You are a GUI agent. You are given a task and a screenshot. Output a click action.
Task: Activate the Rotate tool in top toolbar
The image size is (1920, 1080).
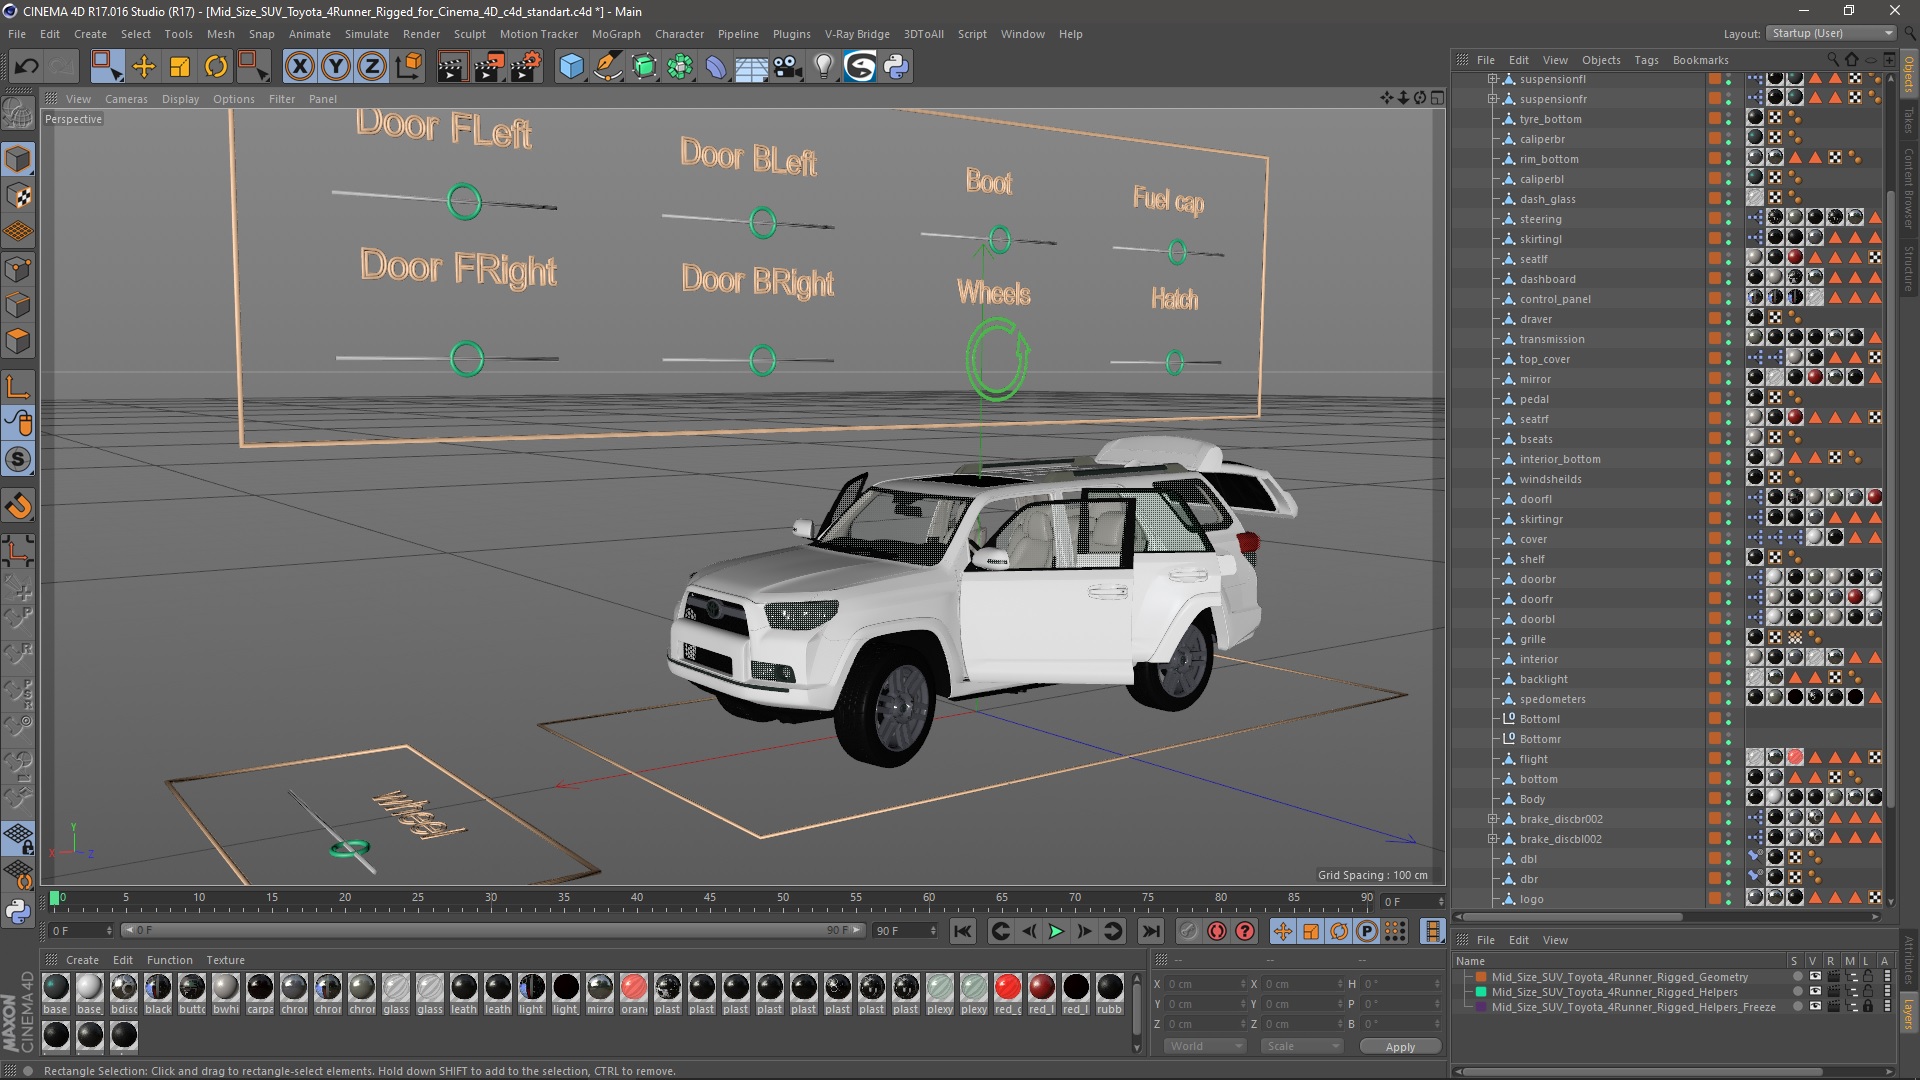[x=216, y=67]
